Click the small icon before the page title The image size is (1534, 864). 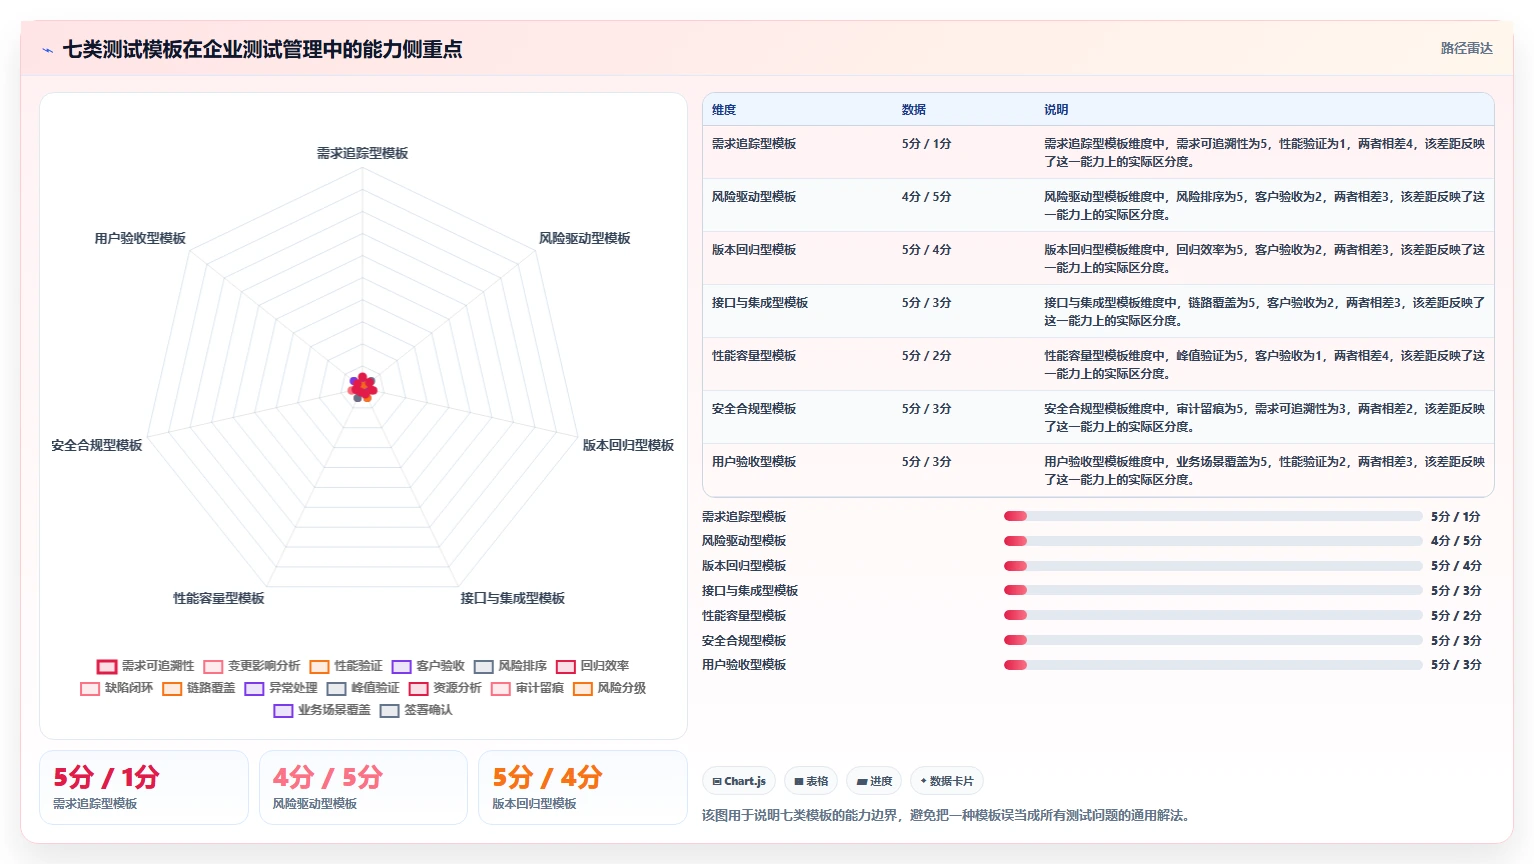[x=47, y=50]
